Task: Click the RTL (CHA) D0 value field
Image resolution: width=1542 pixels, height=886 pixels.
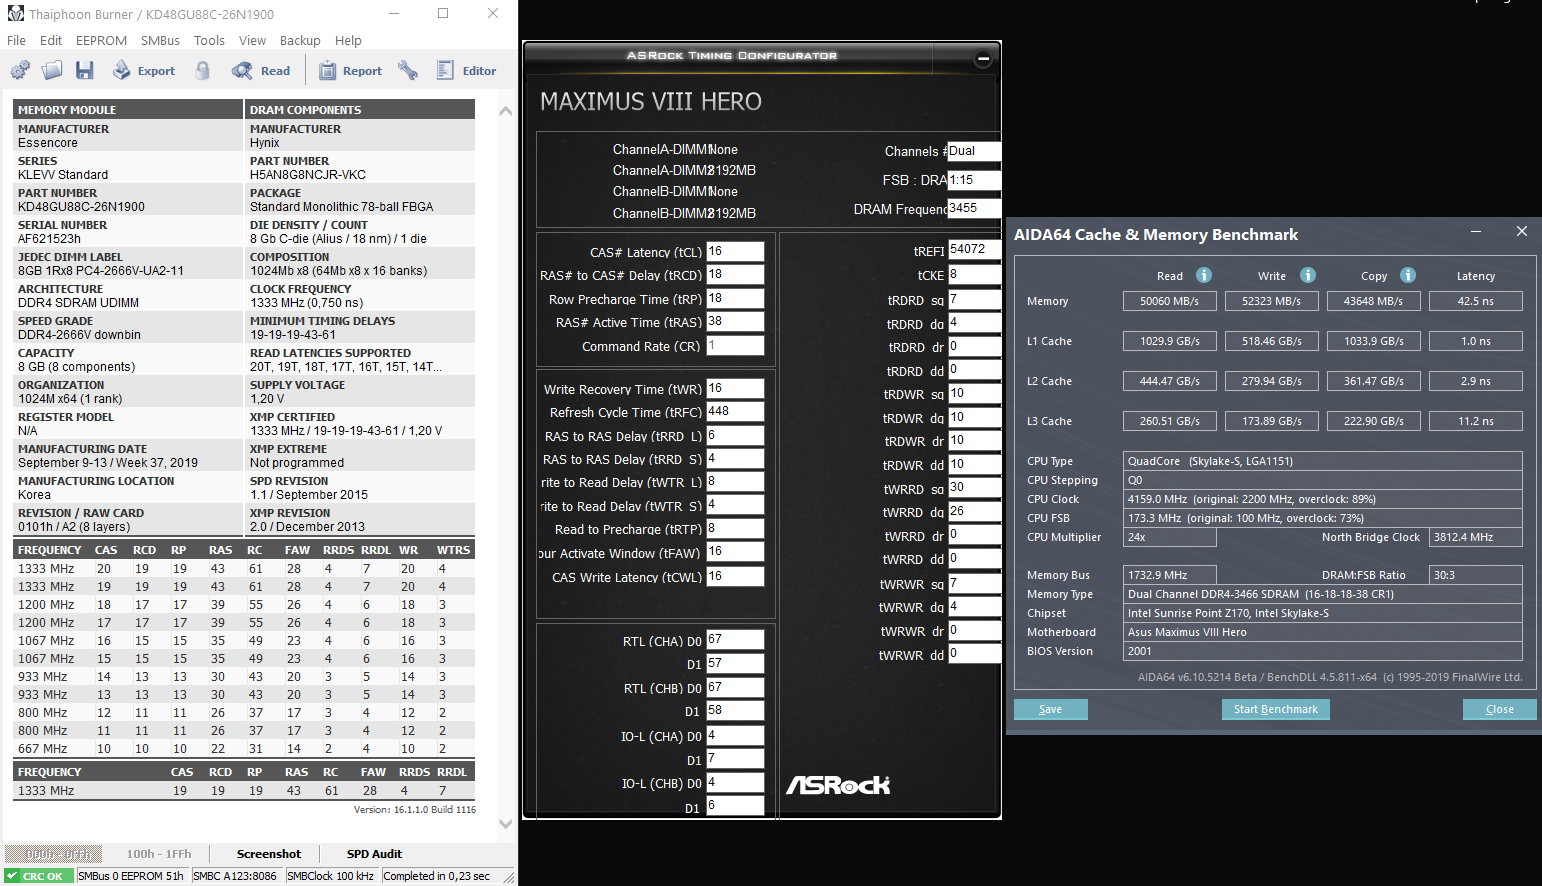Action: coord(735,639)
